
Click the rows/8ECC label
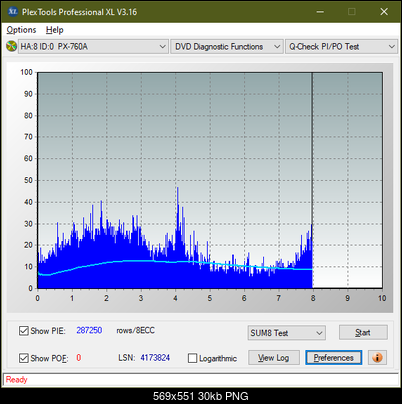[135, 330]
